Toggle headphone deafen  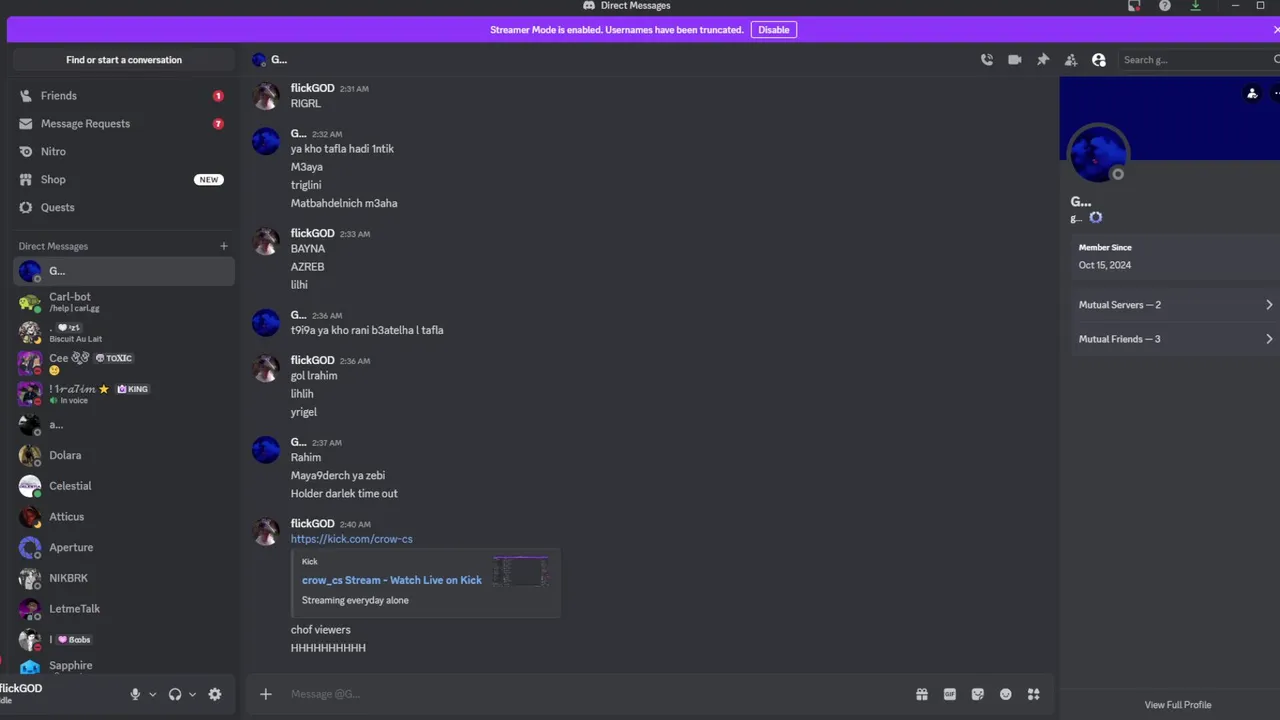(x=175, y=694)
